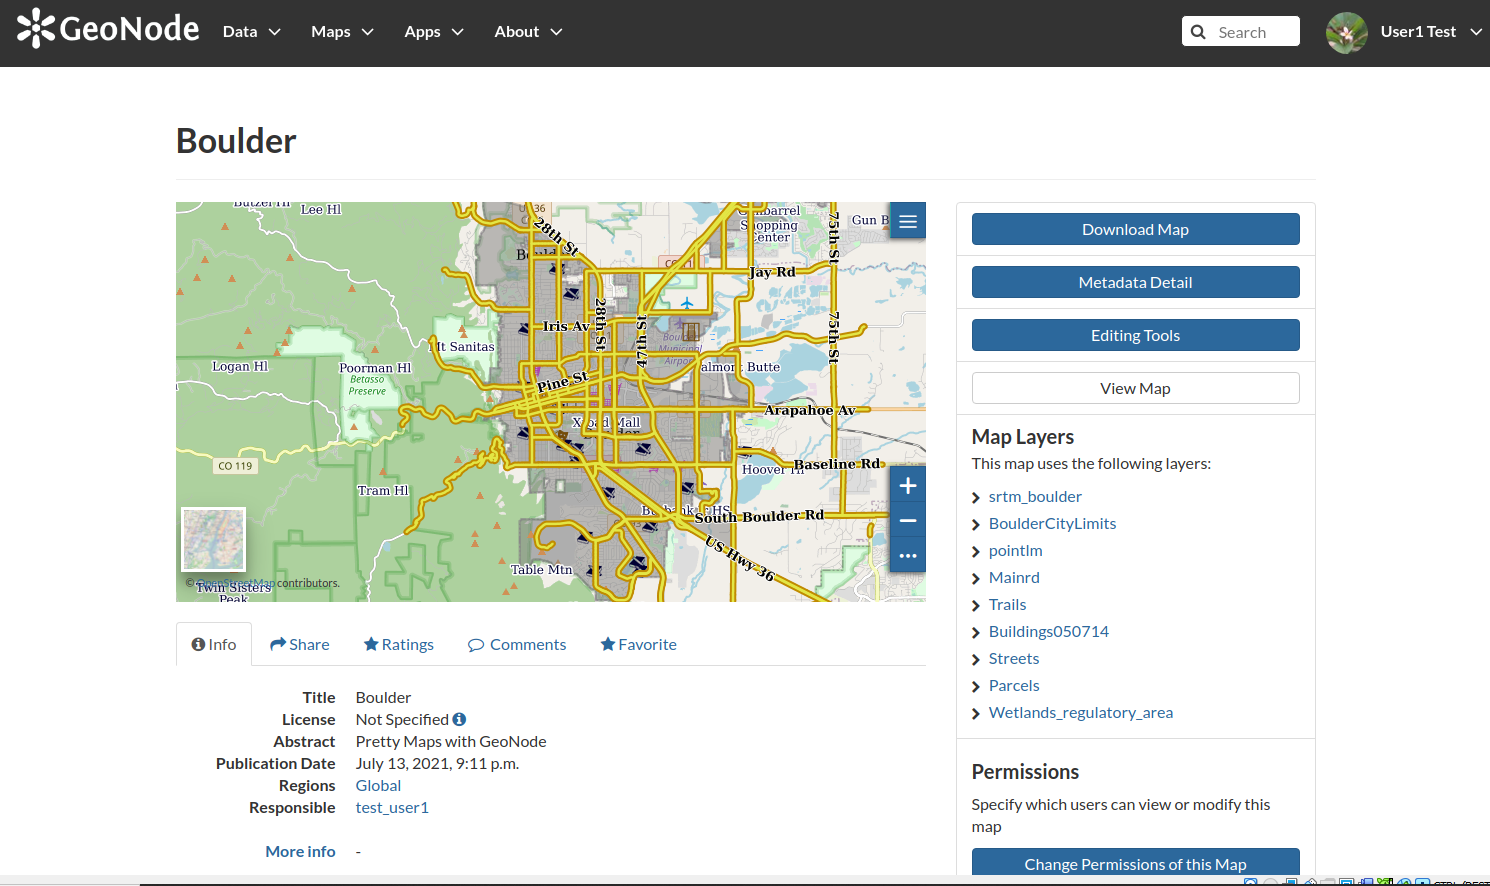Open the Buildings050714 layer link

(x=1049, y=631)
